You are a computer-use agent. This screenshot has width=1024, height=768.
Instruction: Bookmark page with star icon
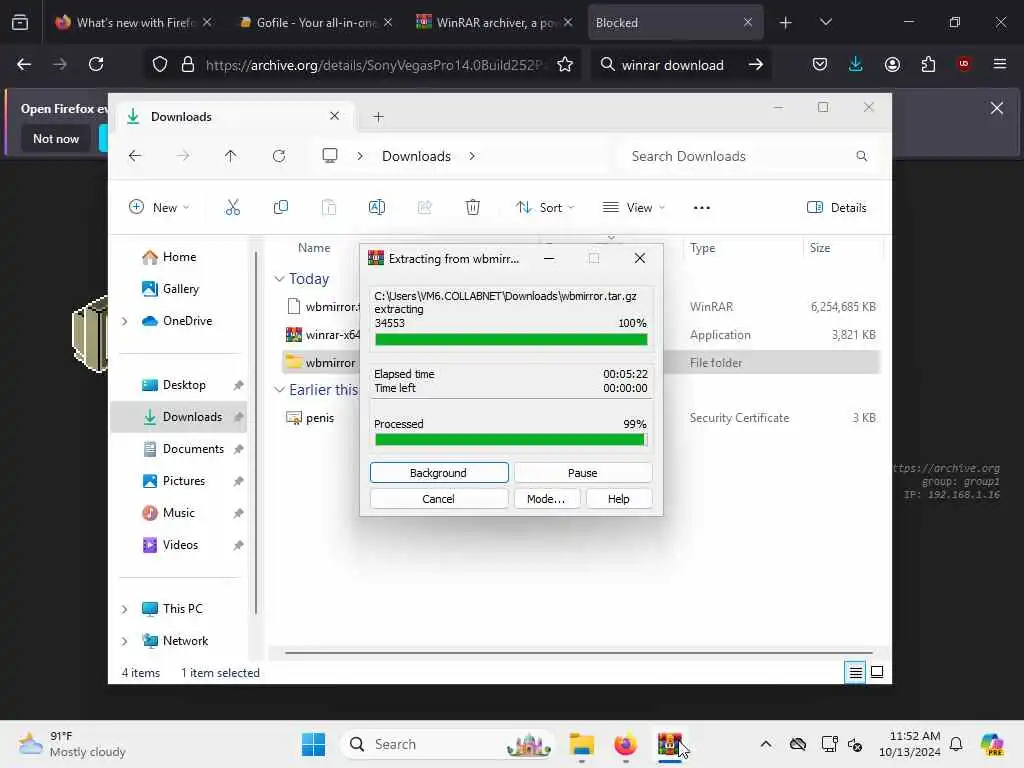(x=565, y=64)
